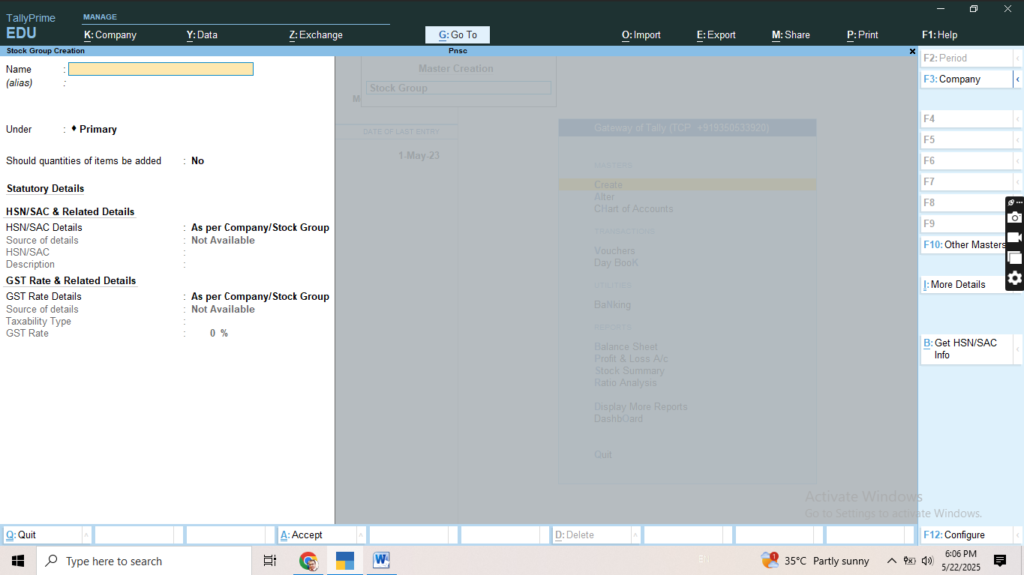The height and width of the screenshot is (575, 1024).
Task: Open the M: Share menu
Action: (790, 35)
